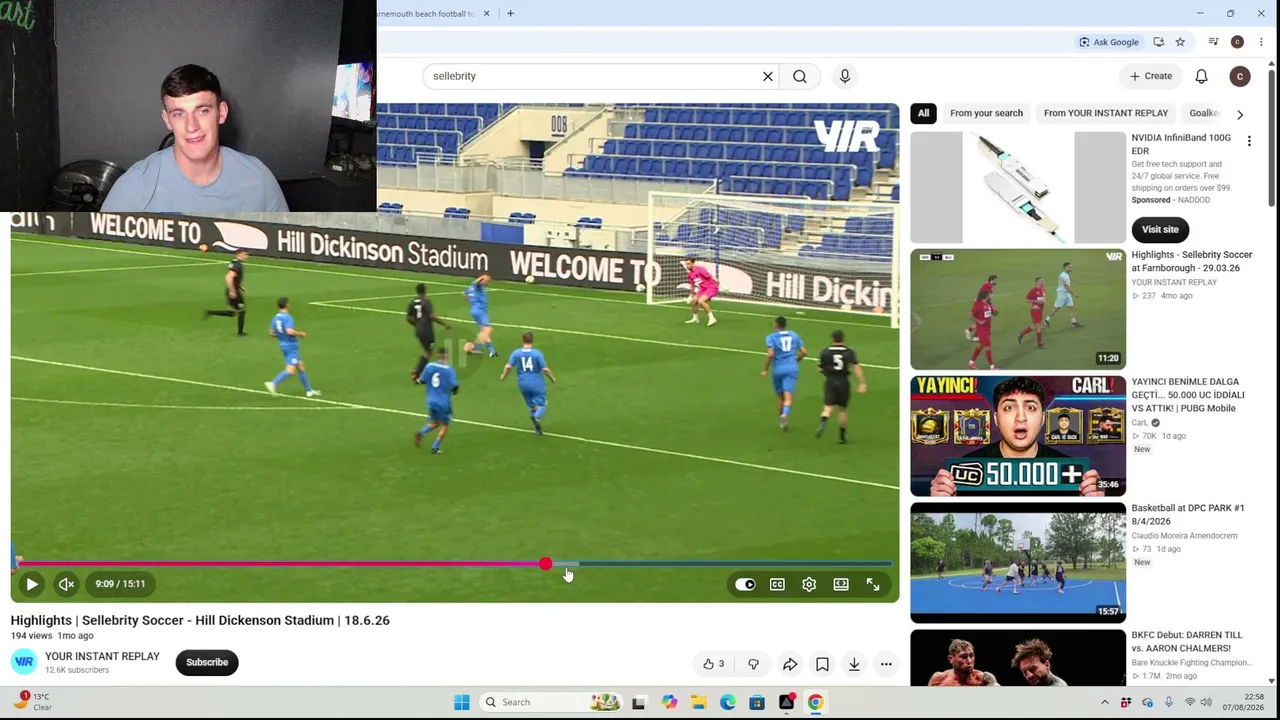Screen dimensions: 1280x720
Task: Open the Basketball at DPC PARK thumbnail
Action: point(1018,563)
